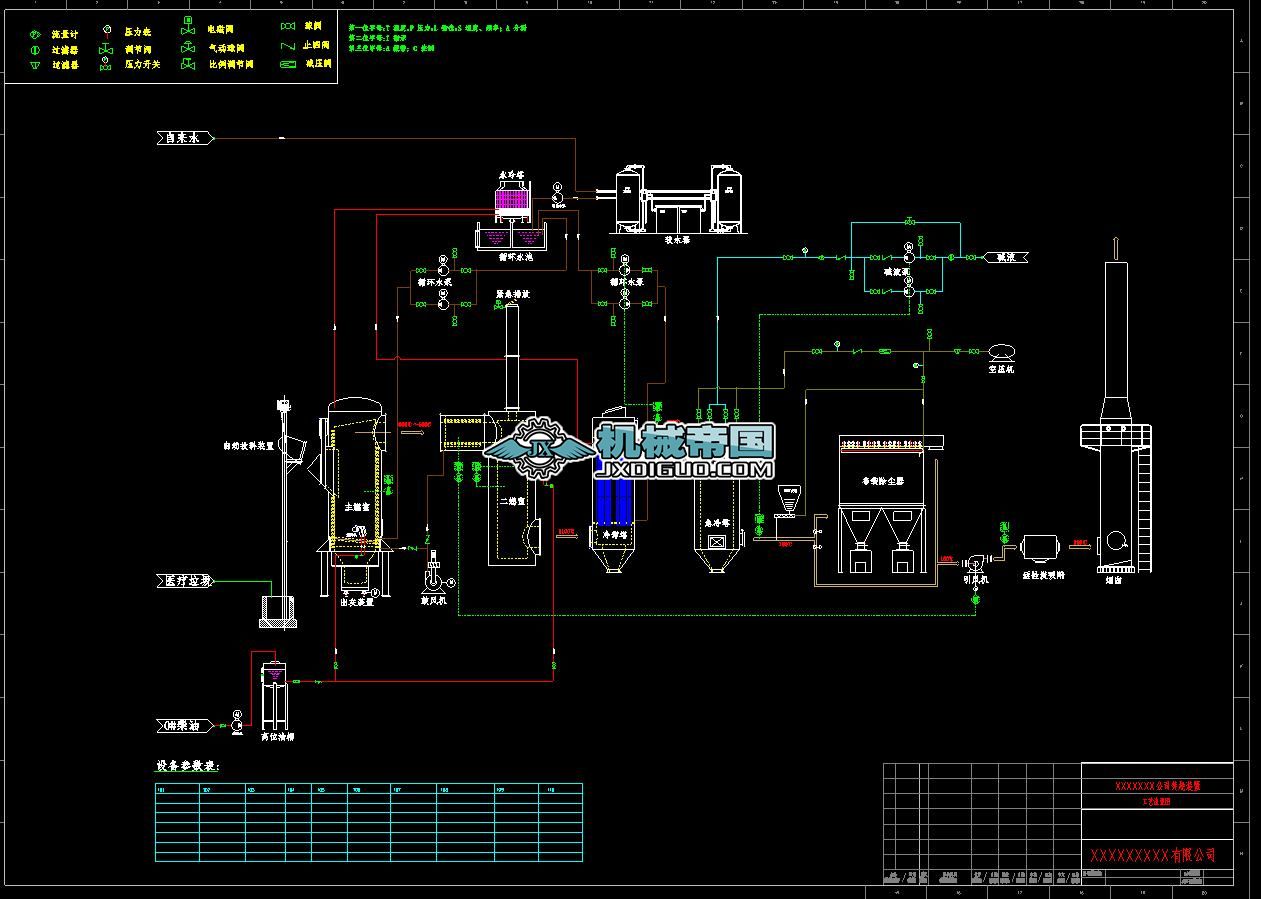Select the 柴油 diesel inlet tag

186,724
